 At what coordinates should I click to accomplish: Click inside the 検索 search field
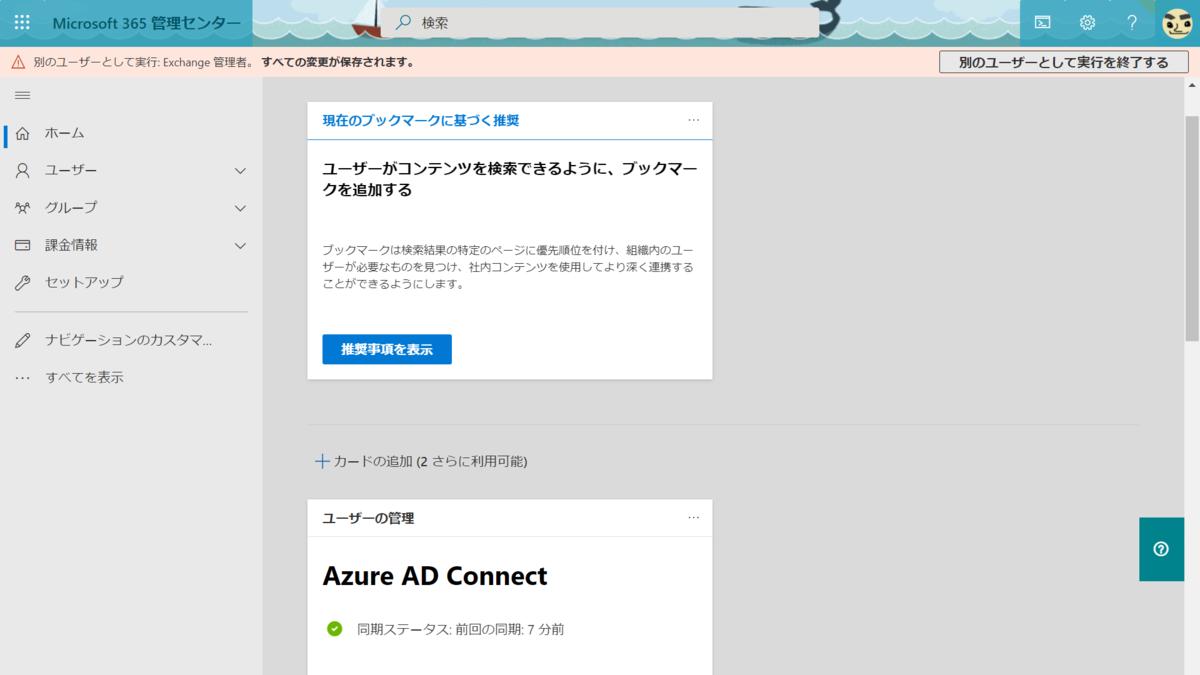pos(600,22)
